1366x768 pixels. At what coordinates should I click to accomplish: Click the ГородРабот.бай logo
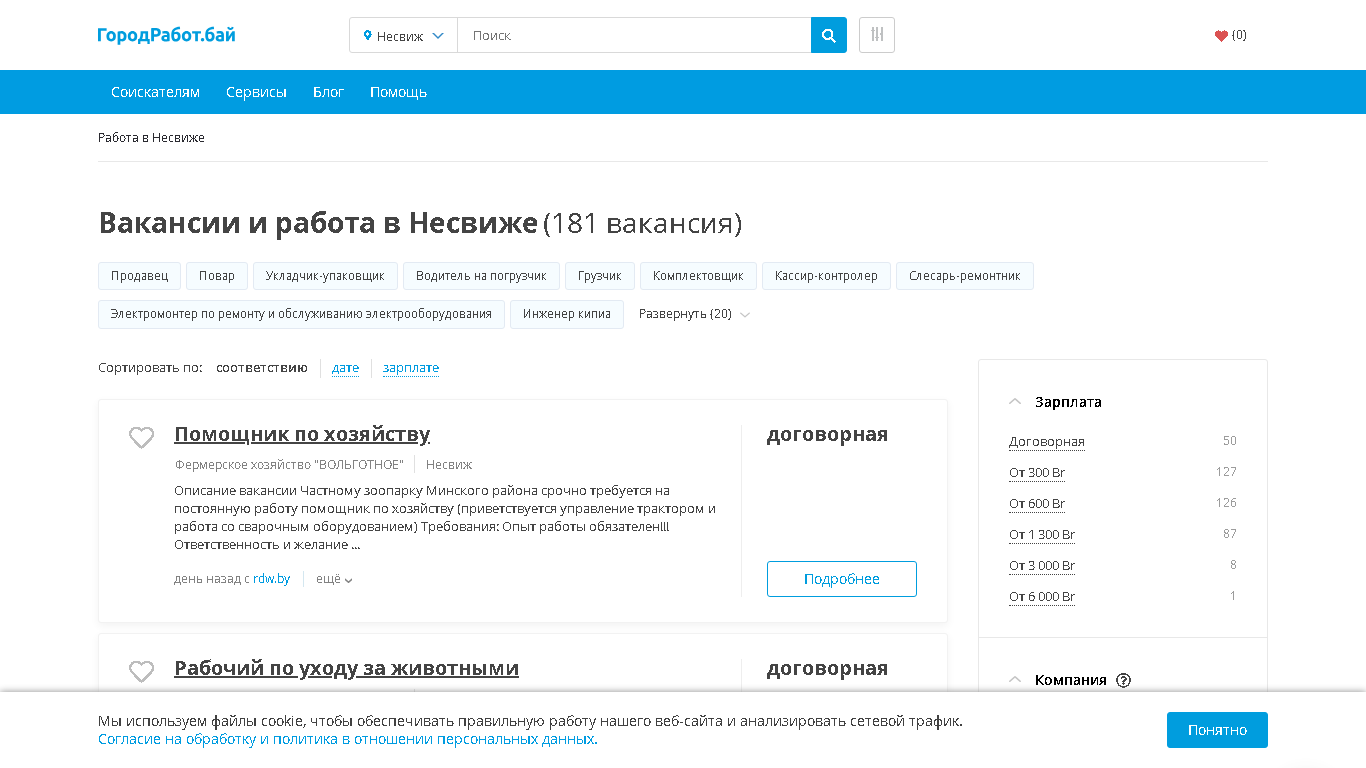pyautogui.click(x=167, y=35)
